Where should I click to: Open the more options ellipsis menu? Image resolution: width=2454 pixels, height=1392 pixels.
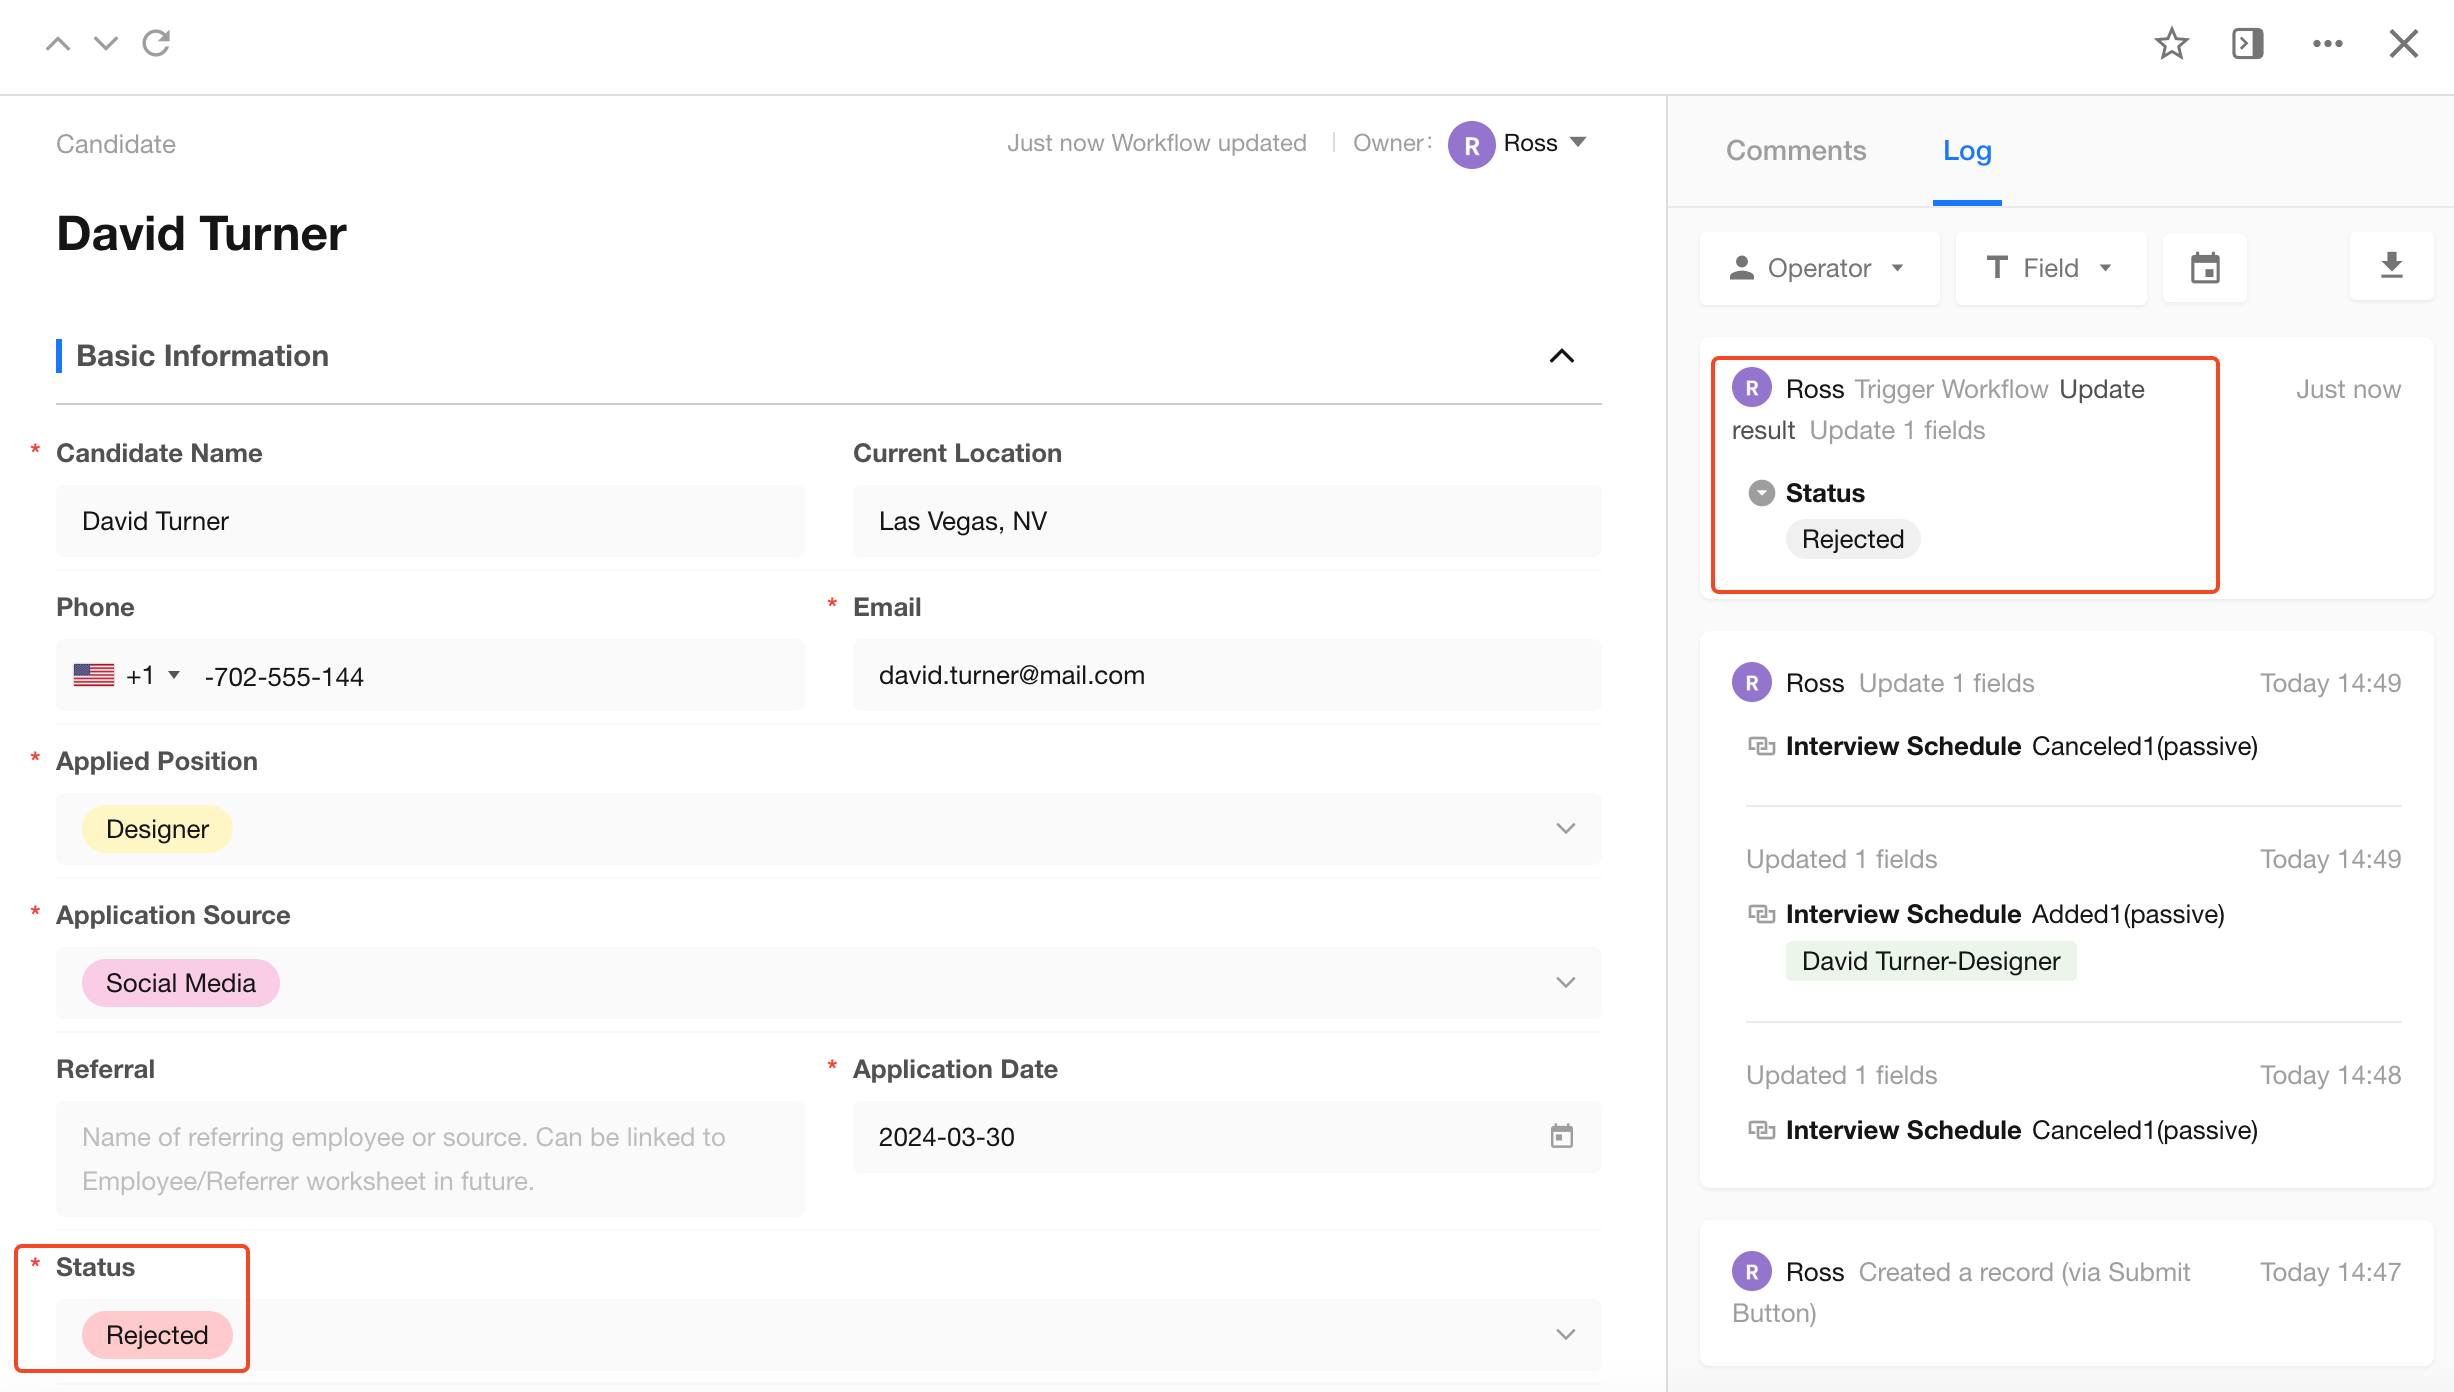[x=2327, y=43]
